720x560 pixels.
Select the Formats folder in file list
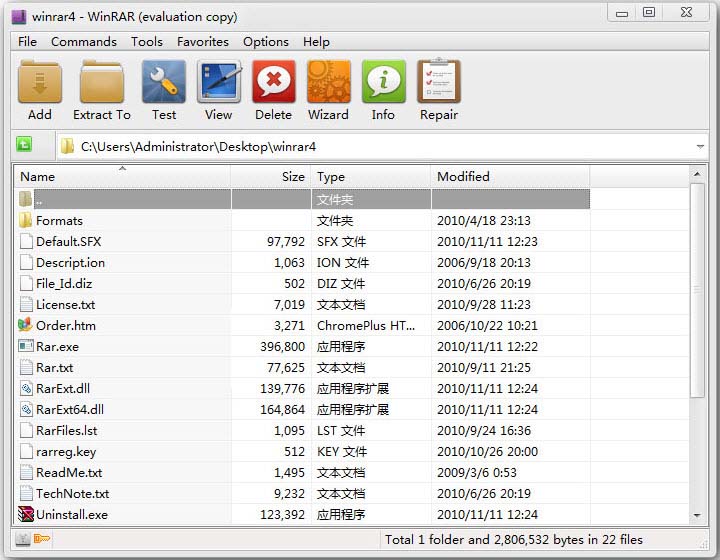[59, 221]
